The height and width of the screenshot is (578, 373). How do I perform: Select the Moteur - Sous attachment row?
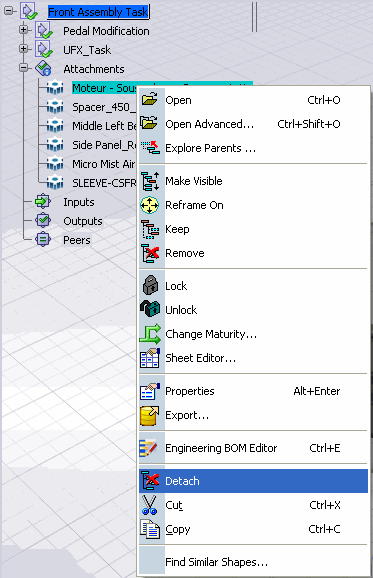click(104, 88)
